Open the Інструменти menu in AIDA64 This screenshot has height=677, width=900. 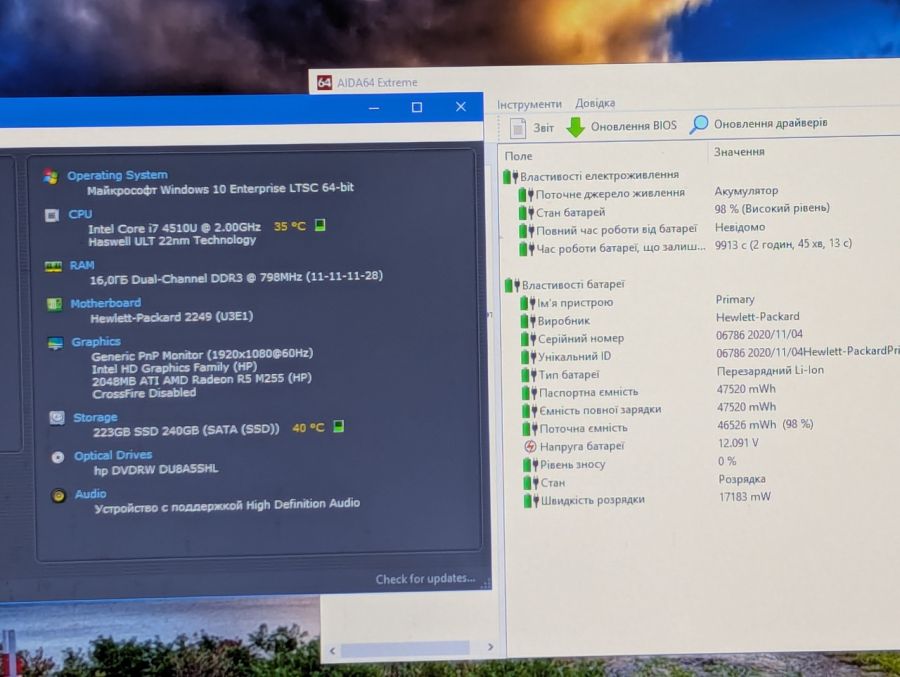coord(529,104)
